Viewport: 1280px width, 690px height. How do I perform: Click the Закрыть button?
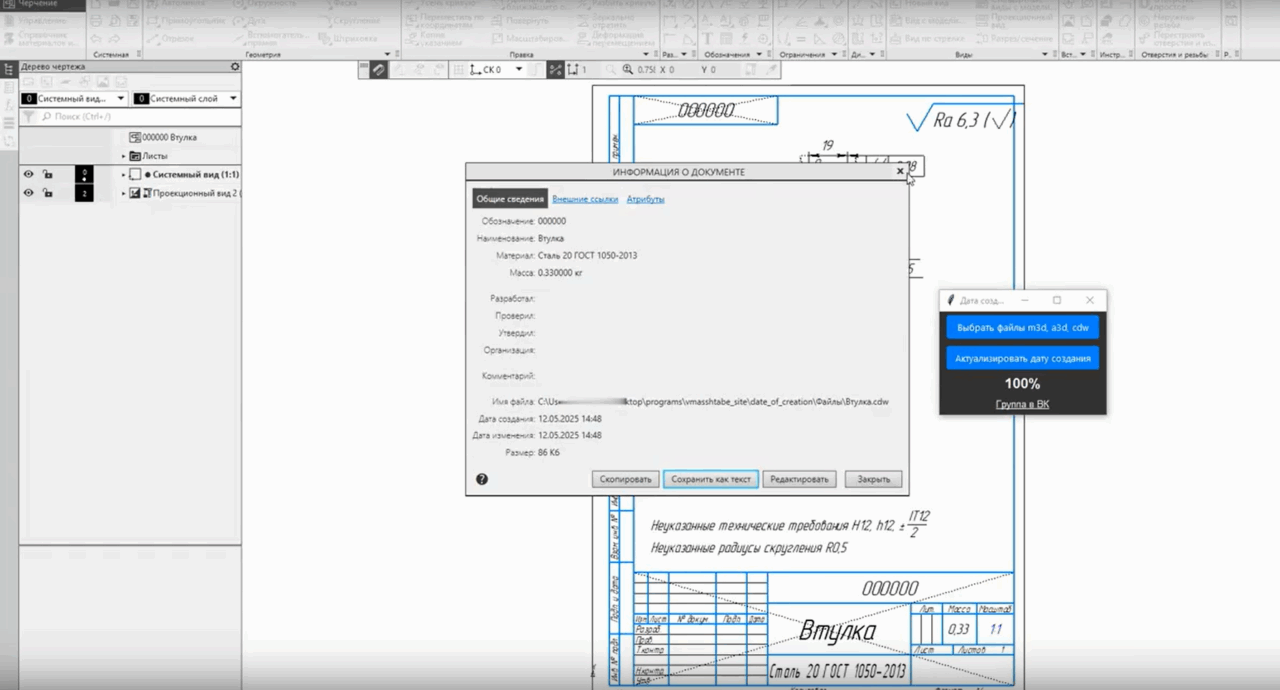pos(874,479)
